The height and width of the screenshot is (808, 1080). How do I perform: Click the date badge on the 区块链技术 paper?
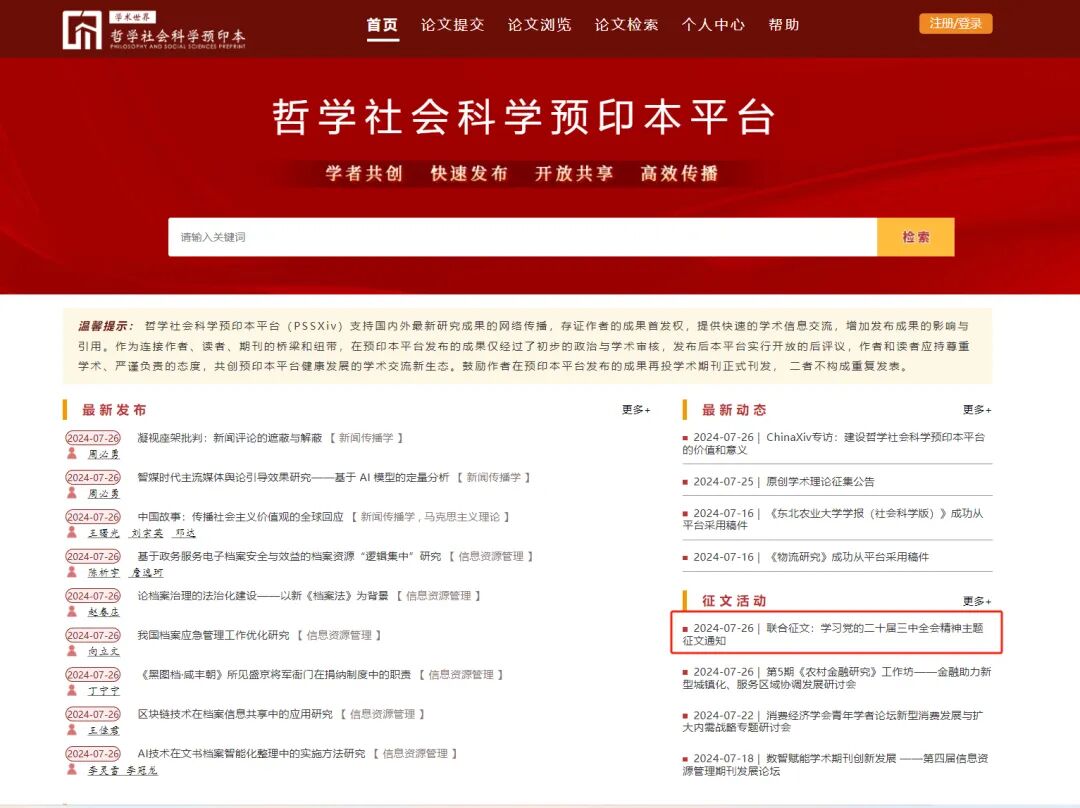coord(92,714)
